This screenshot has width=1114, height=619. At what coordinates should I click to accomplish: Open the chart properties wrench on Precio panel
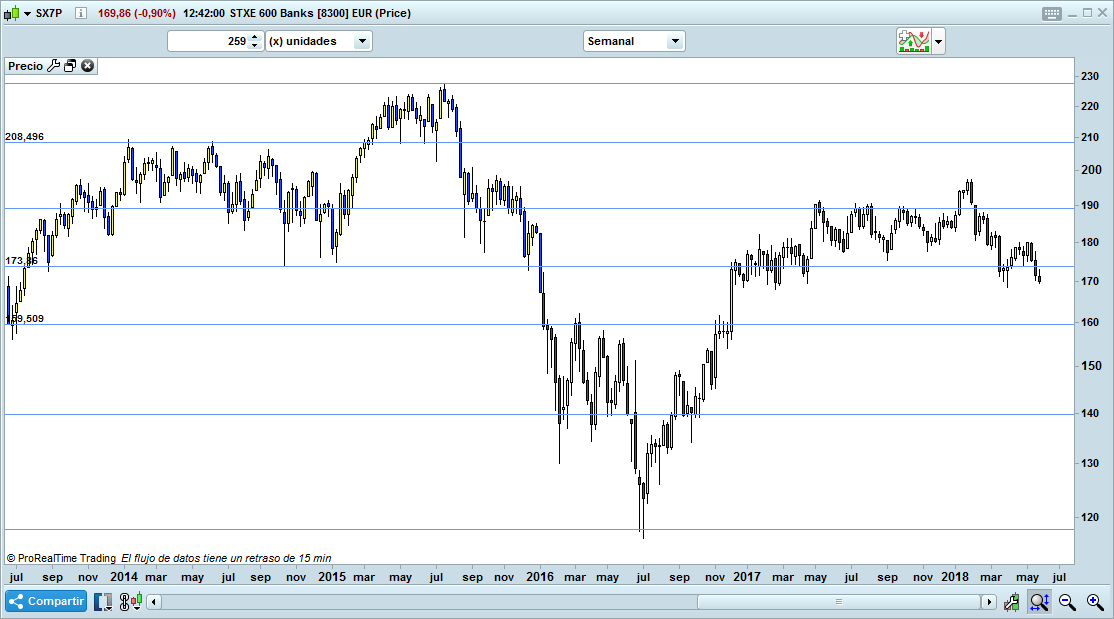click(x=54, y=66)
